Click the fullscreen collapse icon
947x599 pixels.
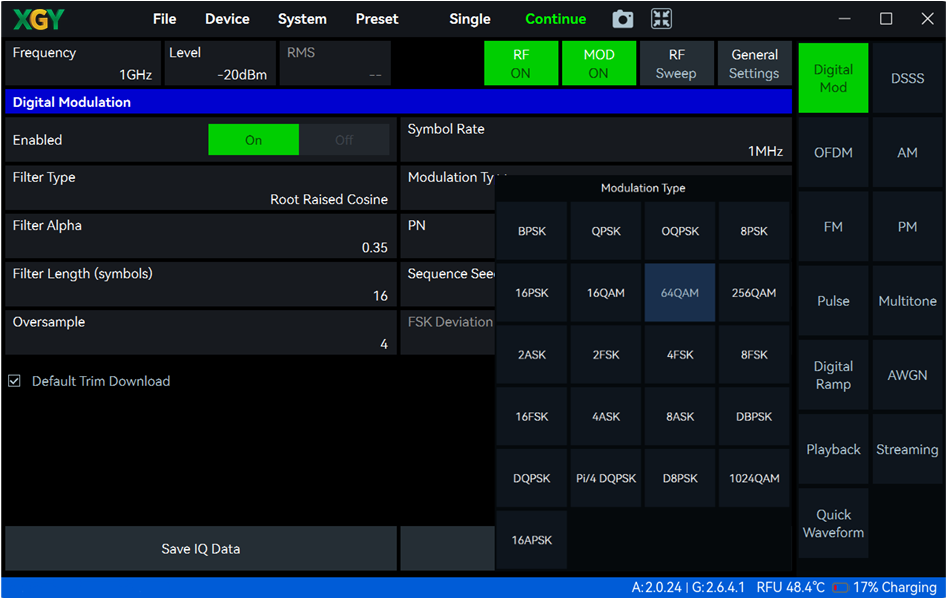point(661,19)
